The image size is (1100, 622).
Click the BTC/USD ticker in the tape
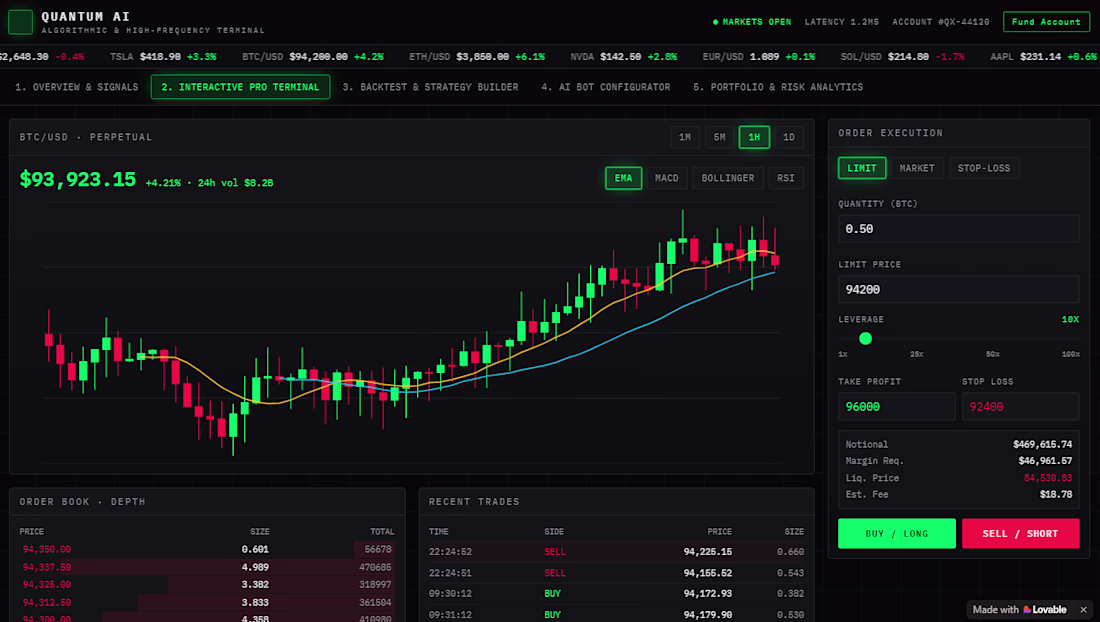(x=313, y=57)
